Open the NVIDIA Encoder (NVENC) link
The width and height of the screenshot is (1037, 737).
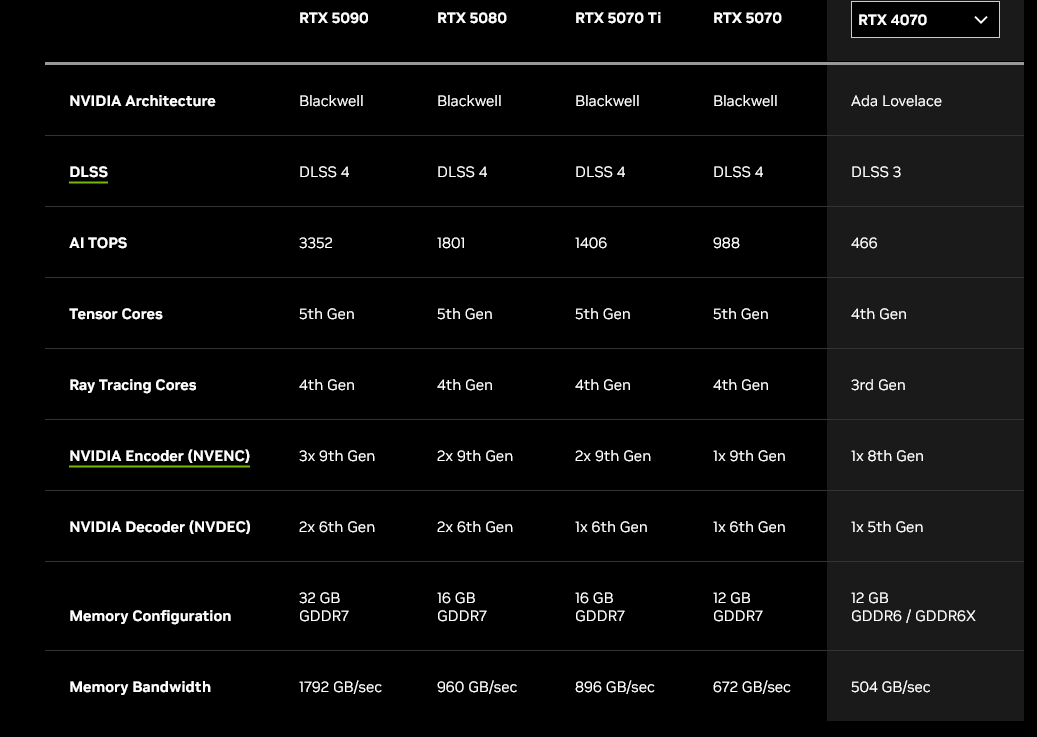pos(159,456)
